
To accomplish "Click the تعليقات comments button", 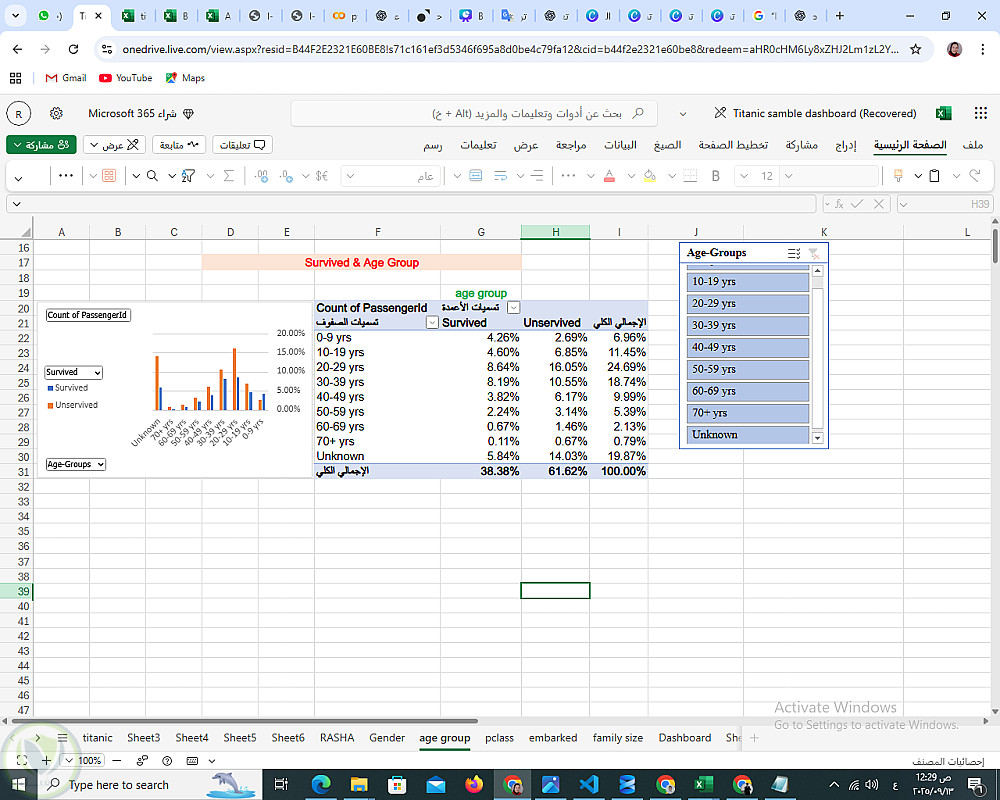I will 242,145.
